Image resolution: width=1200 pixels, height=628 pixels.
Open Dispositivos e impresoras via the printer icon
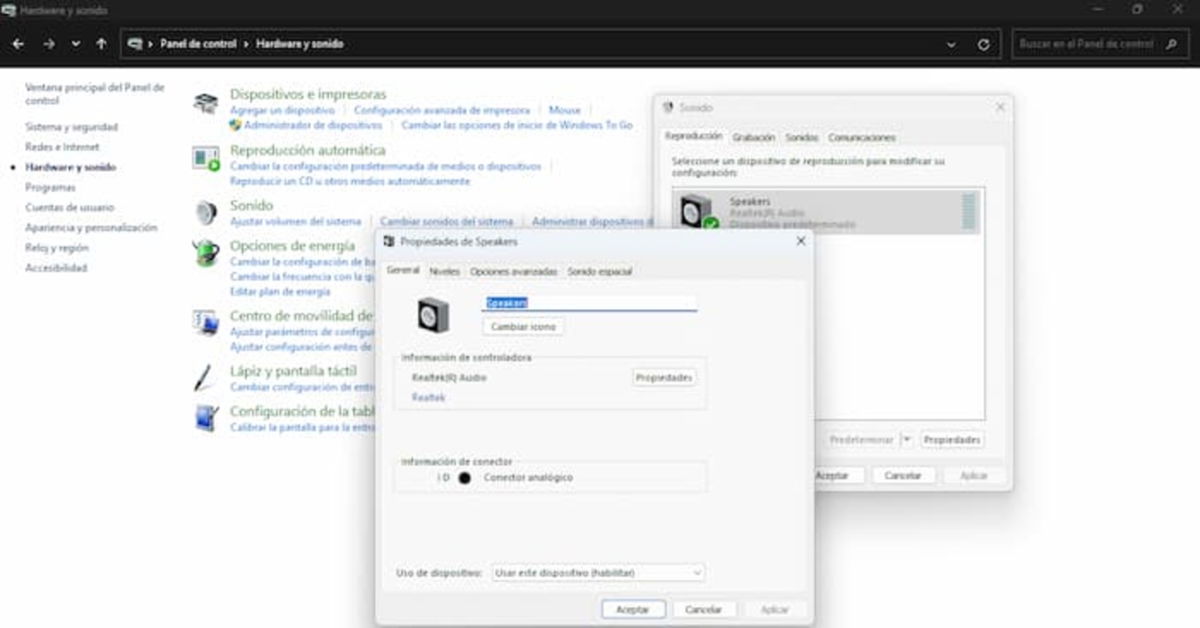pyautogui.click(x=205, y=100)
